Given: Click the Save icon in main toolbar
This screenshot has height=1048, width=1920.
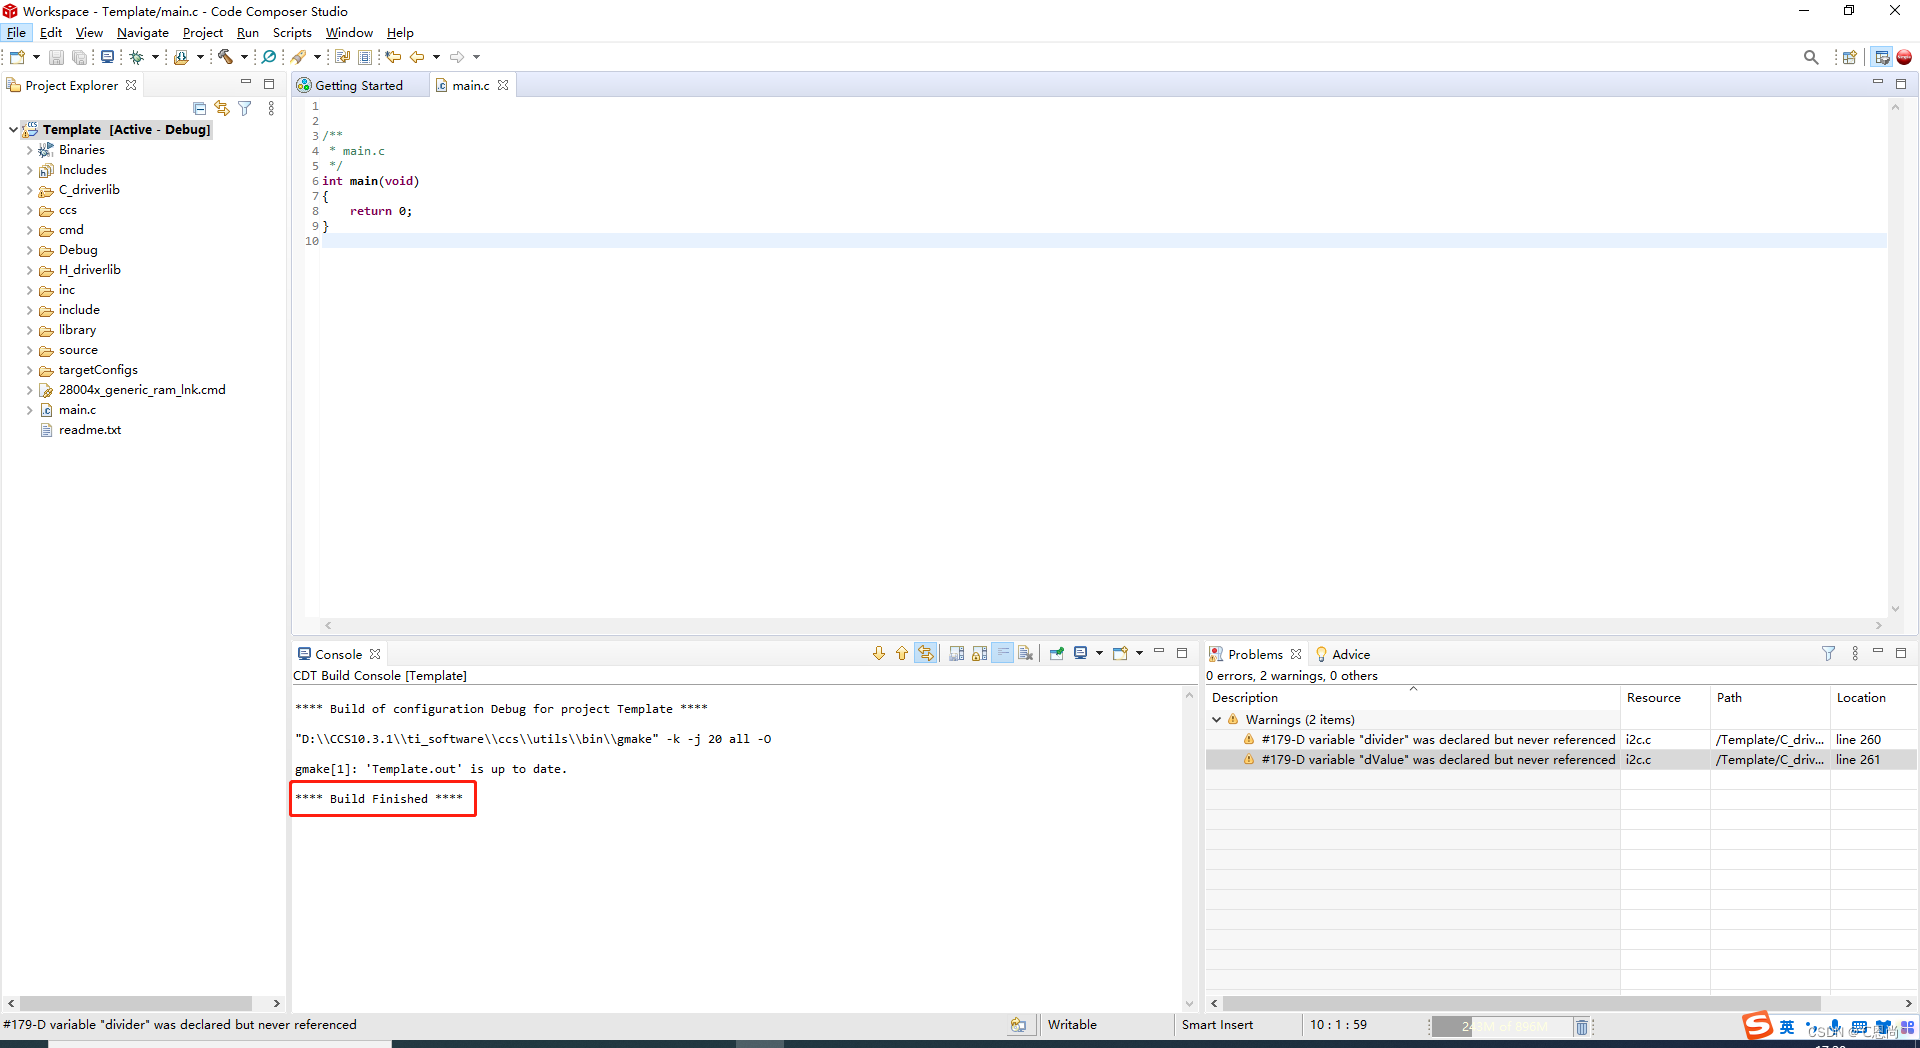Looking at the screenshot, I should [x=57, y=57].
